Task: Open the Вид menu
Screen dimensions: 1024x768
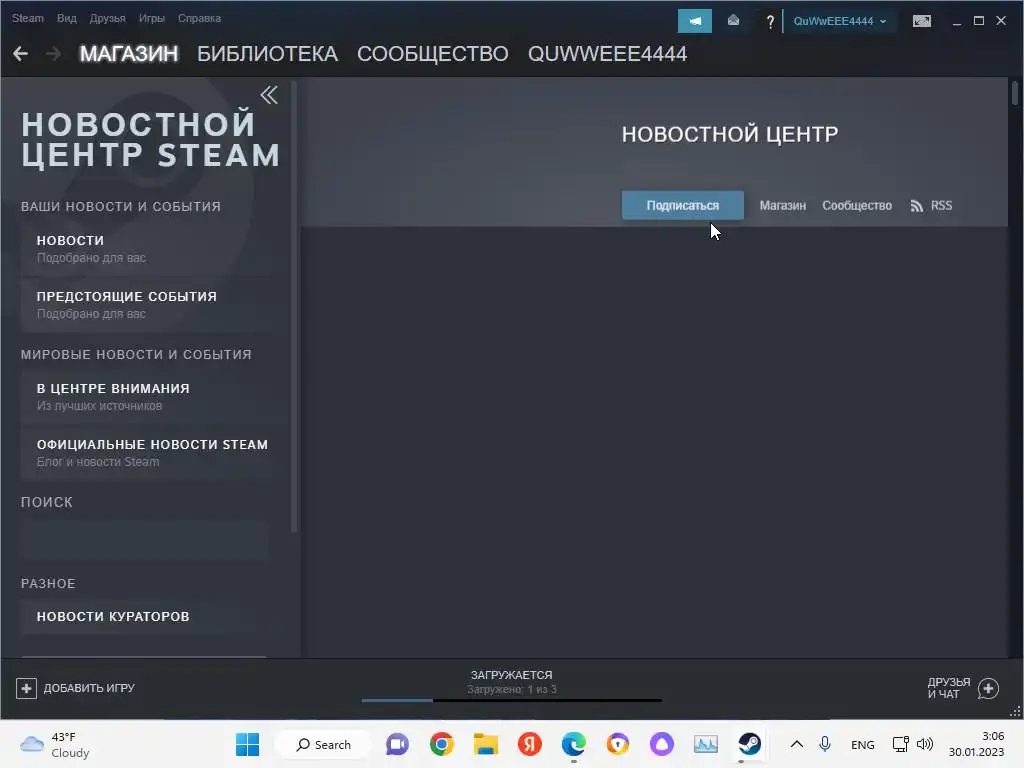Action: tap(67, 18)
